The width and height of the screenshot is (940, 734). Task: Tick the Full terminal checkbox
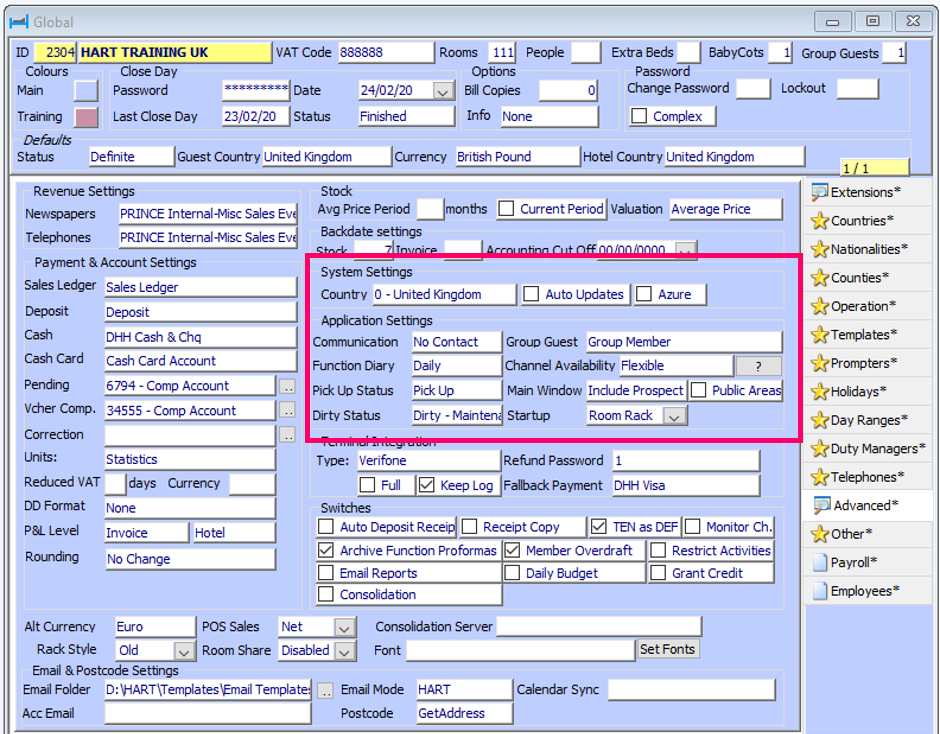(x=367, y=485)
